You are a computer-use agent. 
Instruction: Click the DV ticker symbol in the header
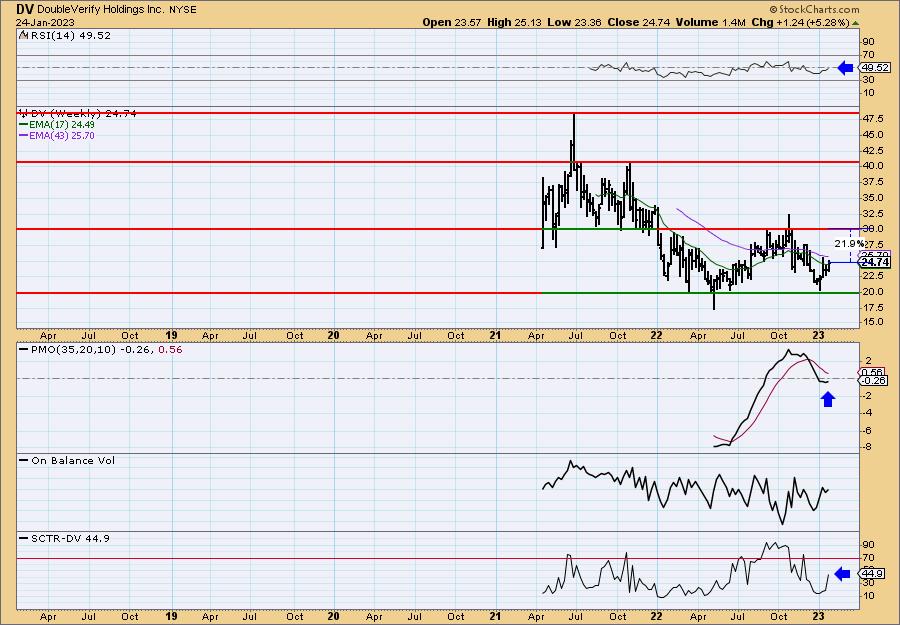pos(24,9)
